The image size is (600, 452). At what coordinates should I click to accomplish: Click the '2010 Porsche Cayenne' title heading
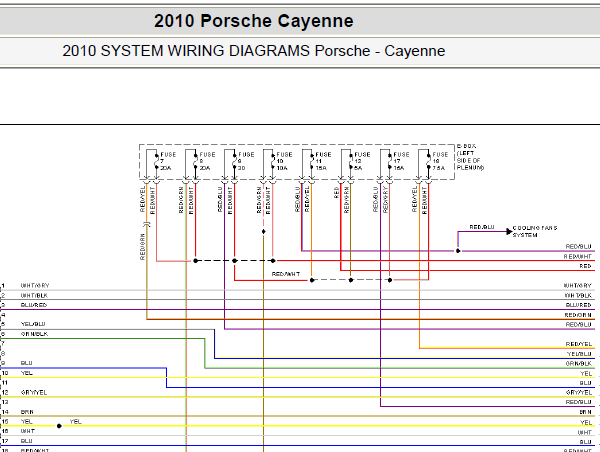254,21
